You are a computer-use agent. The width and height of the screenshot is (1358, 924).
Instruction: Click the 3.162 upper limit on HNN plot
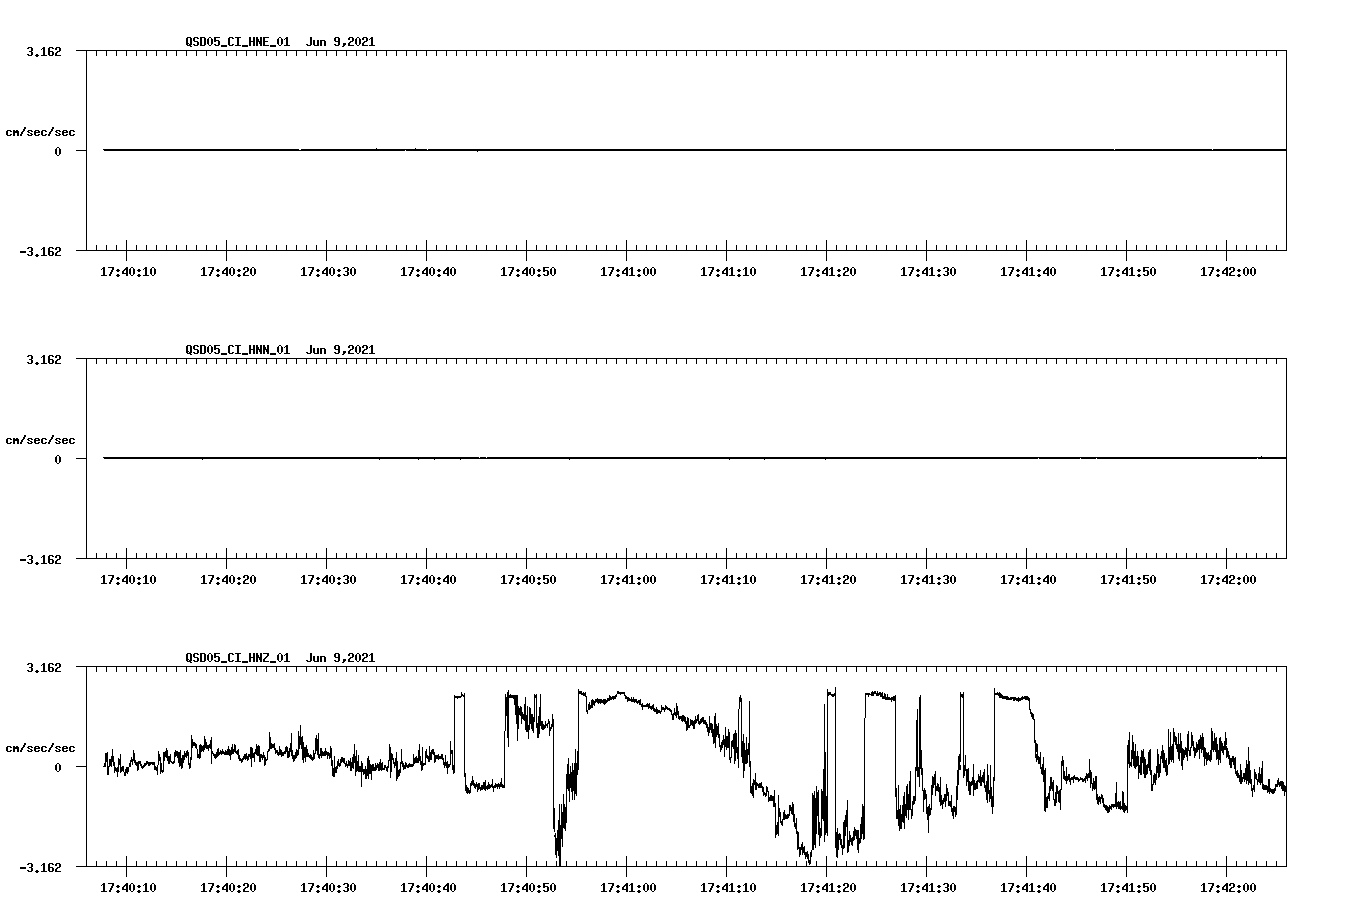tap(44, 359)
